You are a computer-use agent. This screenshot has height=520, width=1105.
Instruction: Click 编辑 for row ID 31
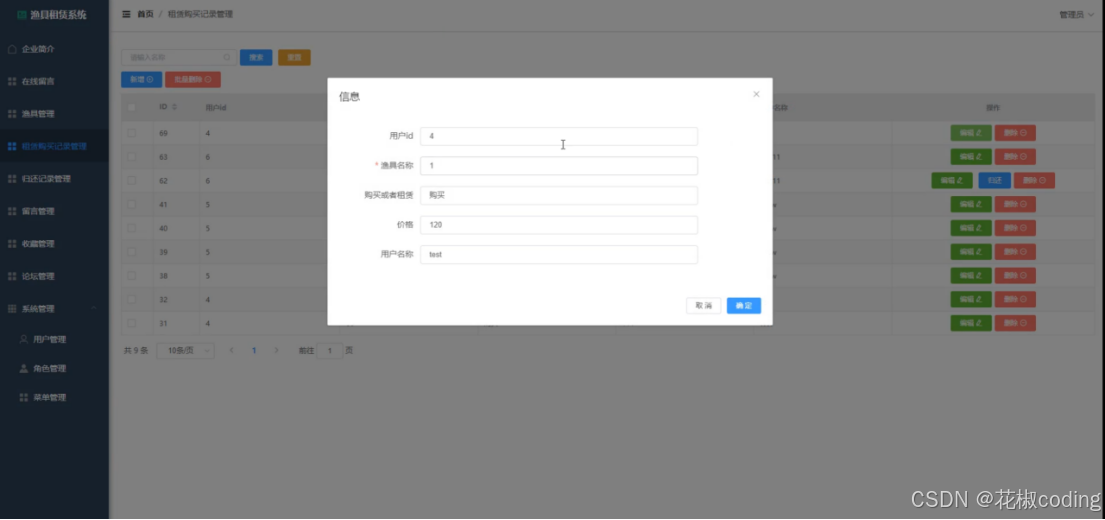(x=971, y=323)
